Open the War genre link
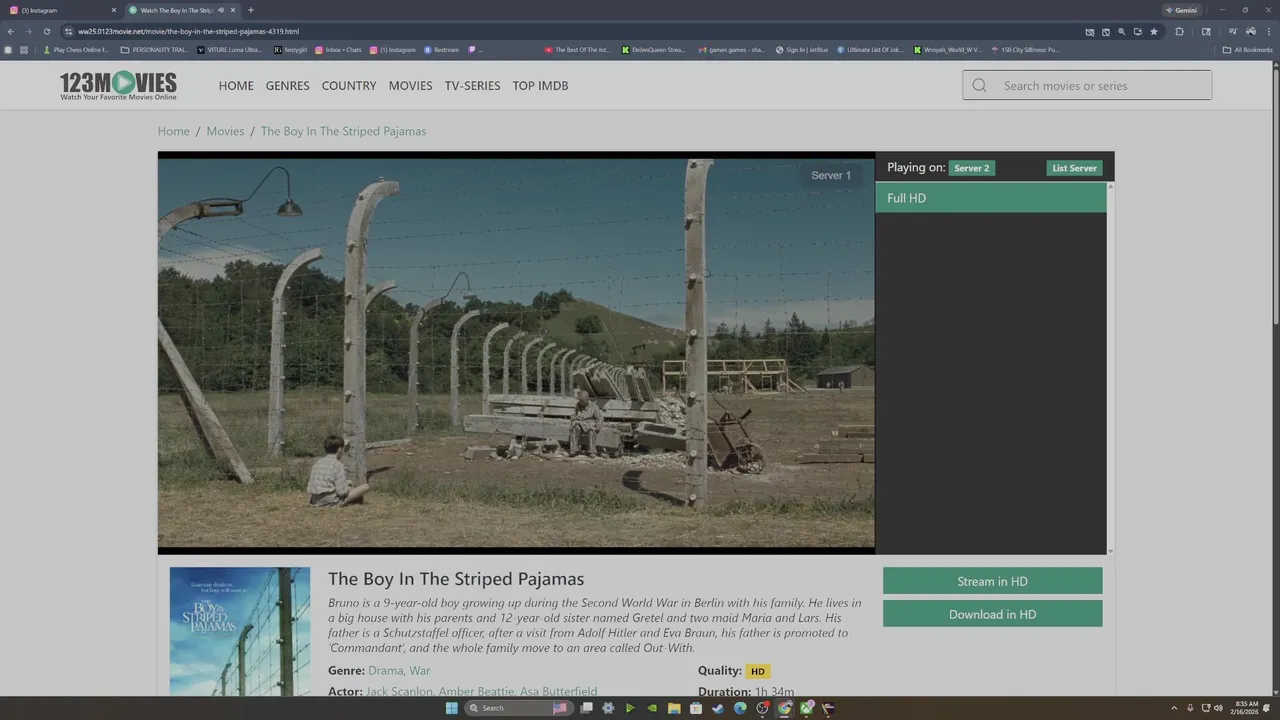Viewport: 1280px width, 720px height. (420, 671)
